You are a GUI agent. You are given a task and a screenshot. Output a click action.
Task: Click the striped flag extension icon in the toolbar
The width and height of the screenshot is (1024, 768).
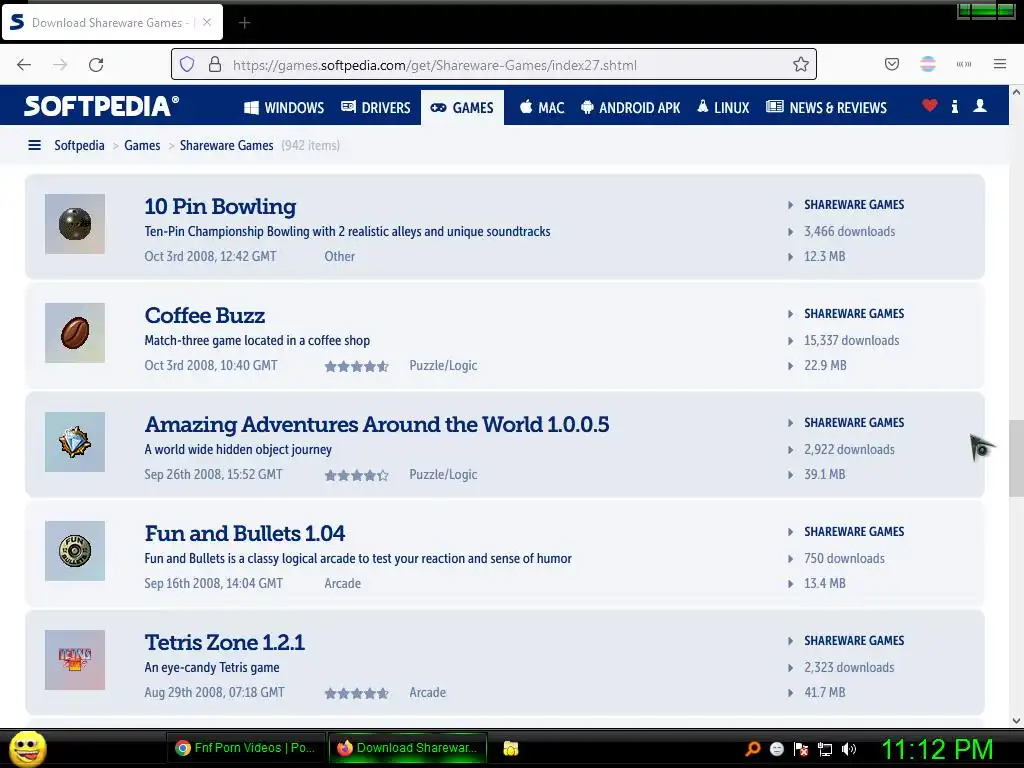tap(928, 64)
